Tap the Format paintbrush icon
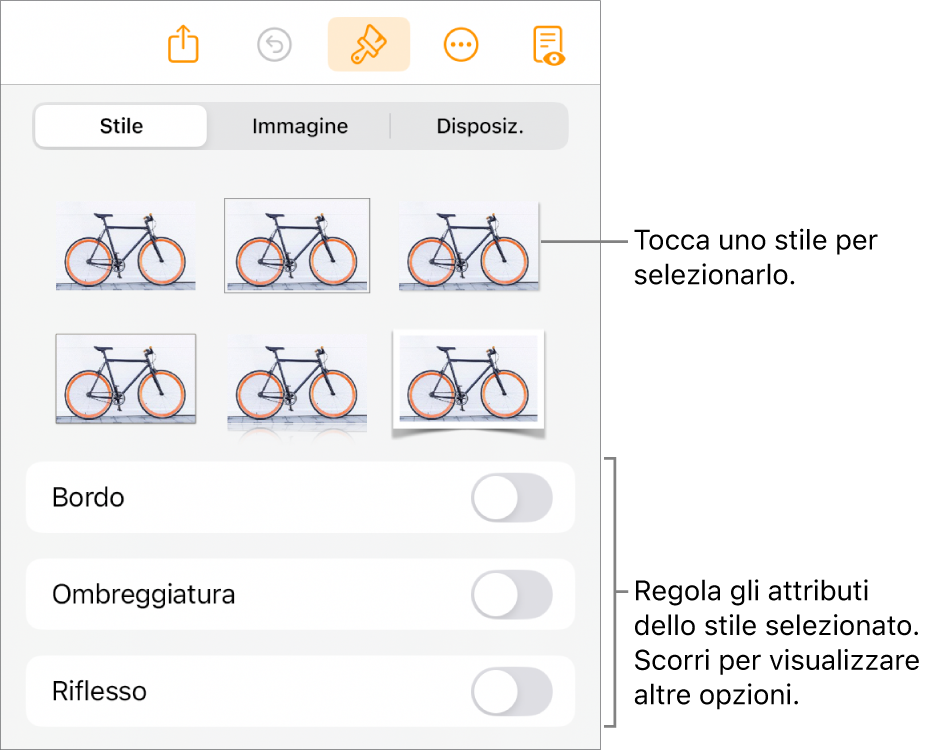This screenshot has height=750, width=940. point(368,45)
